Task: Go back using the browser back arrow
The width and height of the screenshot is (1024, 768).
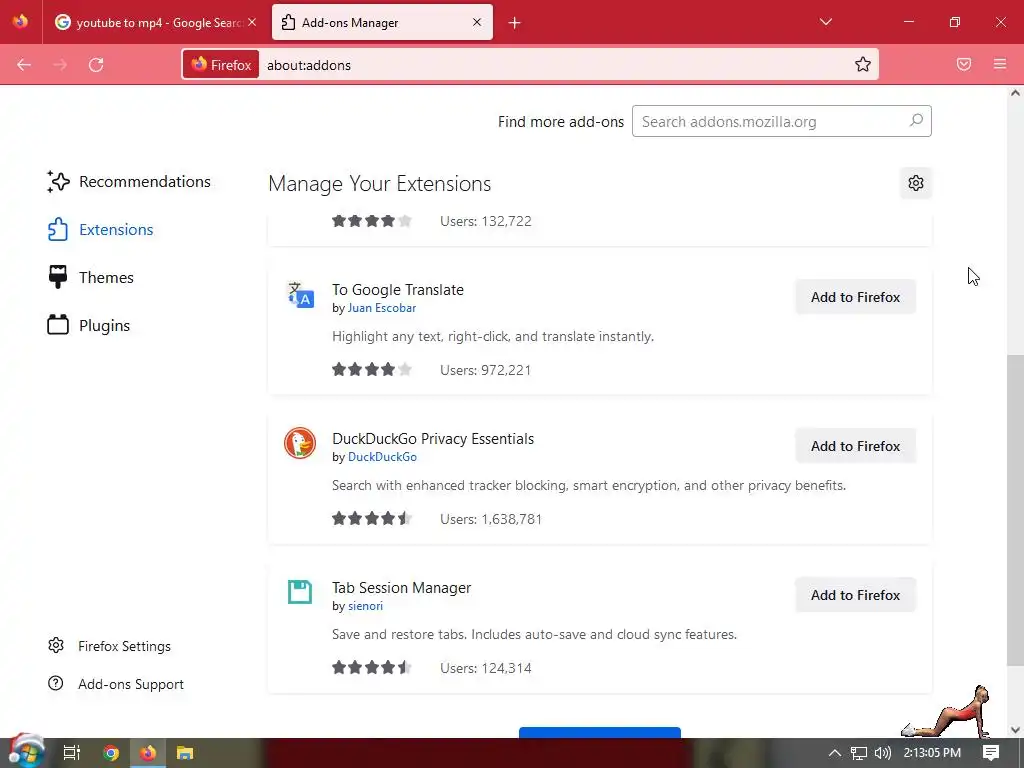Action: [x=24, y=65]
